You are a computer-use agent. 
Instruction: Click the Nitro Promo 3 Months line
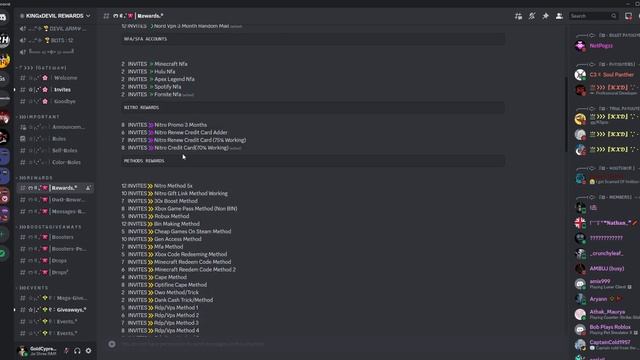[164, 125]
